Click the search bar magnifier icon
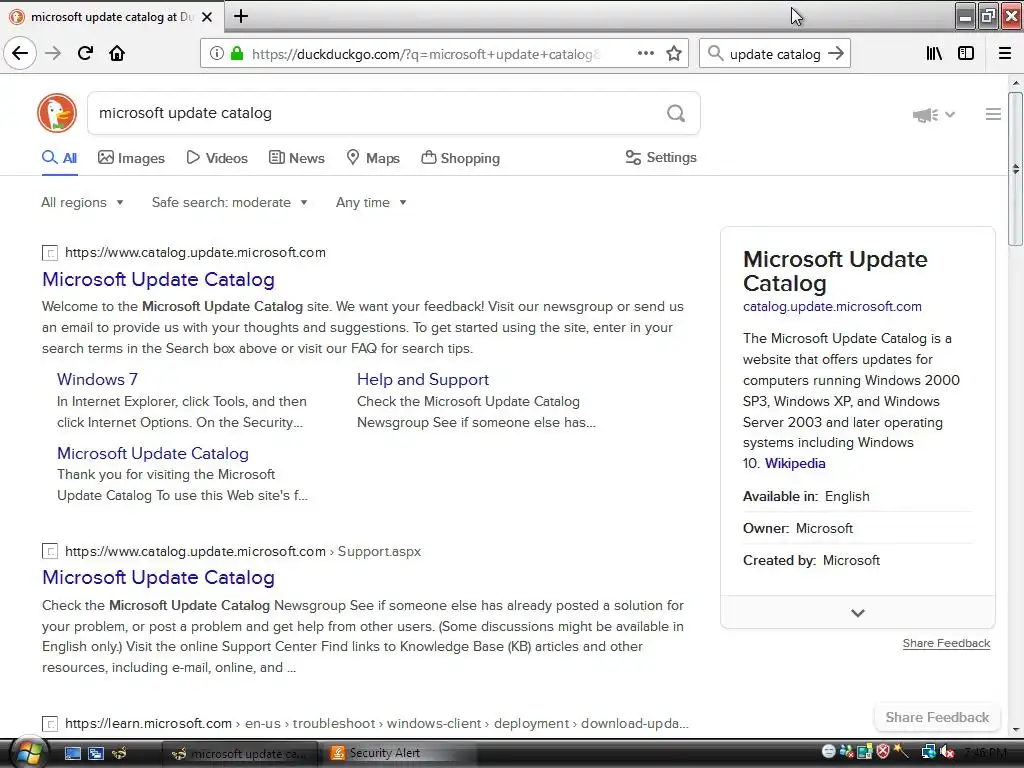Image resolution: width=1024 pixels, height=768 pixels. [x=716, y=54]
